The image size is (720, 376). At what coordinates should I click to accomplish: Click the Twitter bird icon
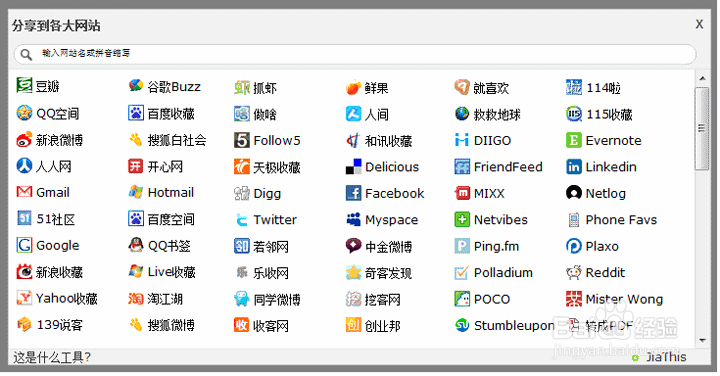242,219
